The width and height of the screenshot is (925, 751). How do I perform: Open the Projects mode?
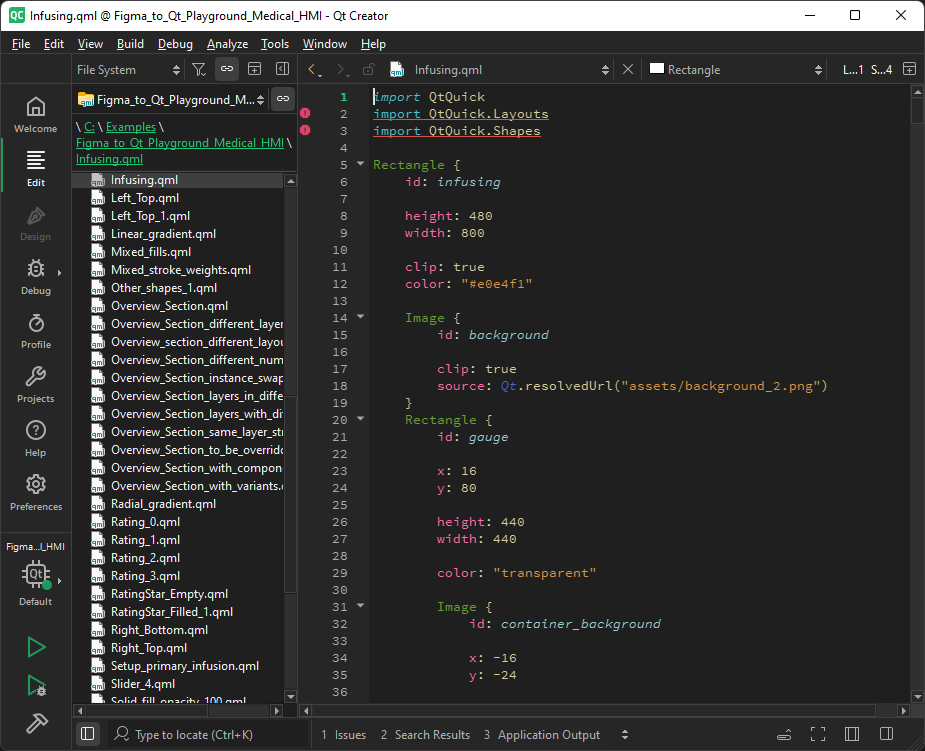click(x=35, y=385)
